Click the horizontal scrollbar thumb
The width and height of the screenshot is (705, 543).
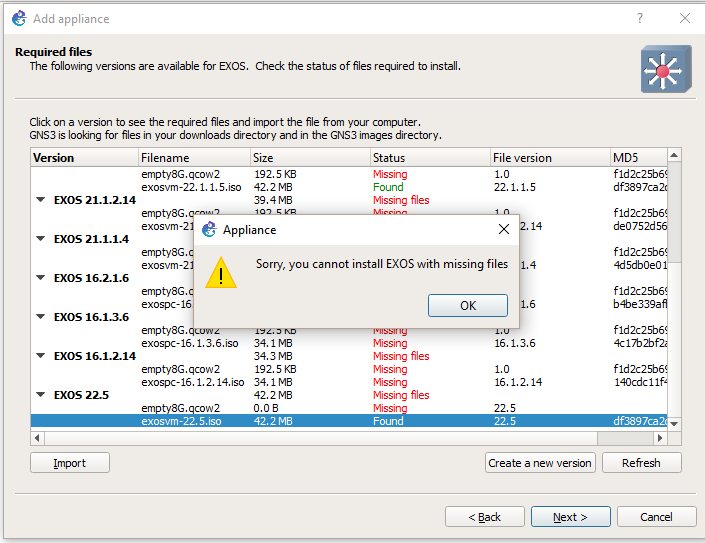tap(321, 438)
